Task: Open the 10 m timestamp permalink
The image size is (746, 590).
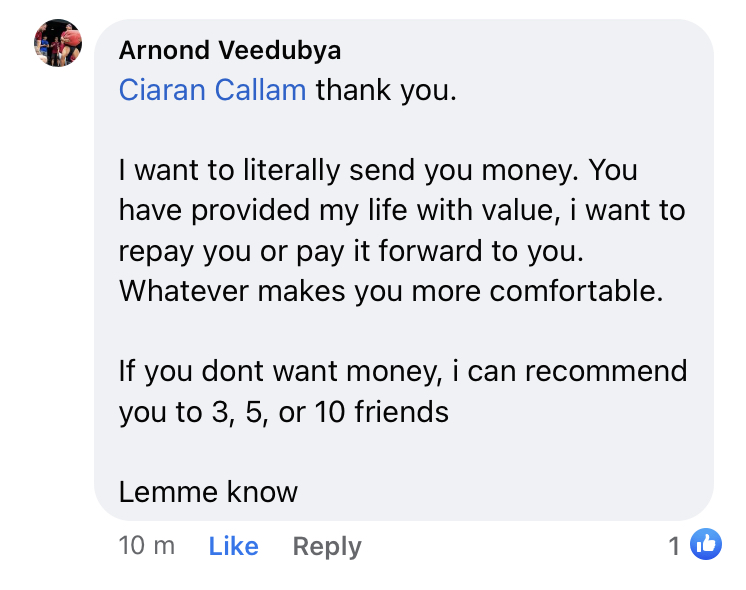Action: pos(147,545)
